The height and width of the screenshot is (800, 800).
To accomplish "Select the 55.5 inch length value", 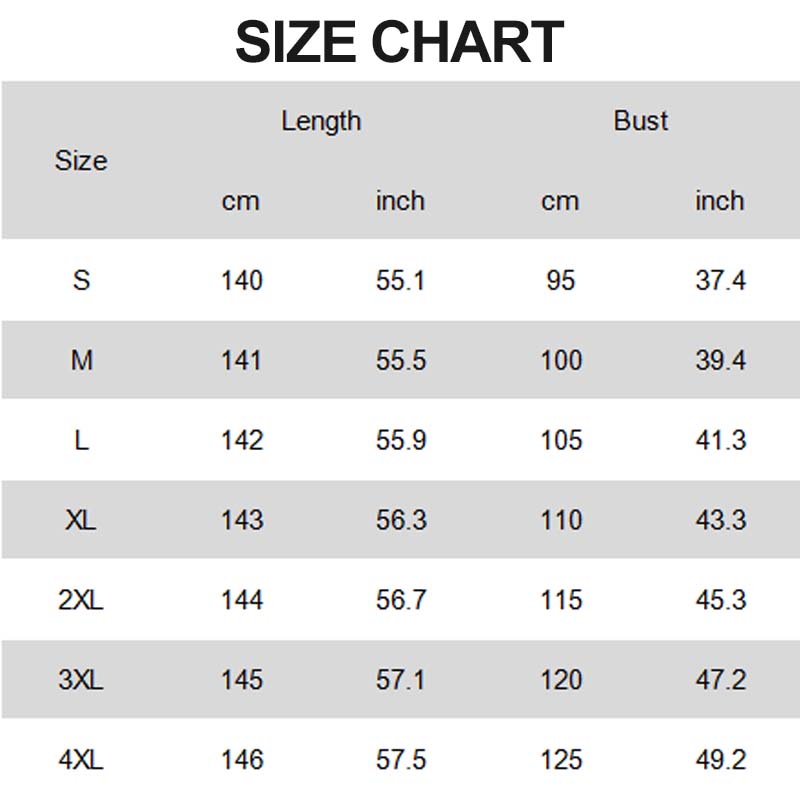I will (401, 361).
